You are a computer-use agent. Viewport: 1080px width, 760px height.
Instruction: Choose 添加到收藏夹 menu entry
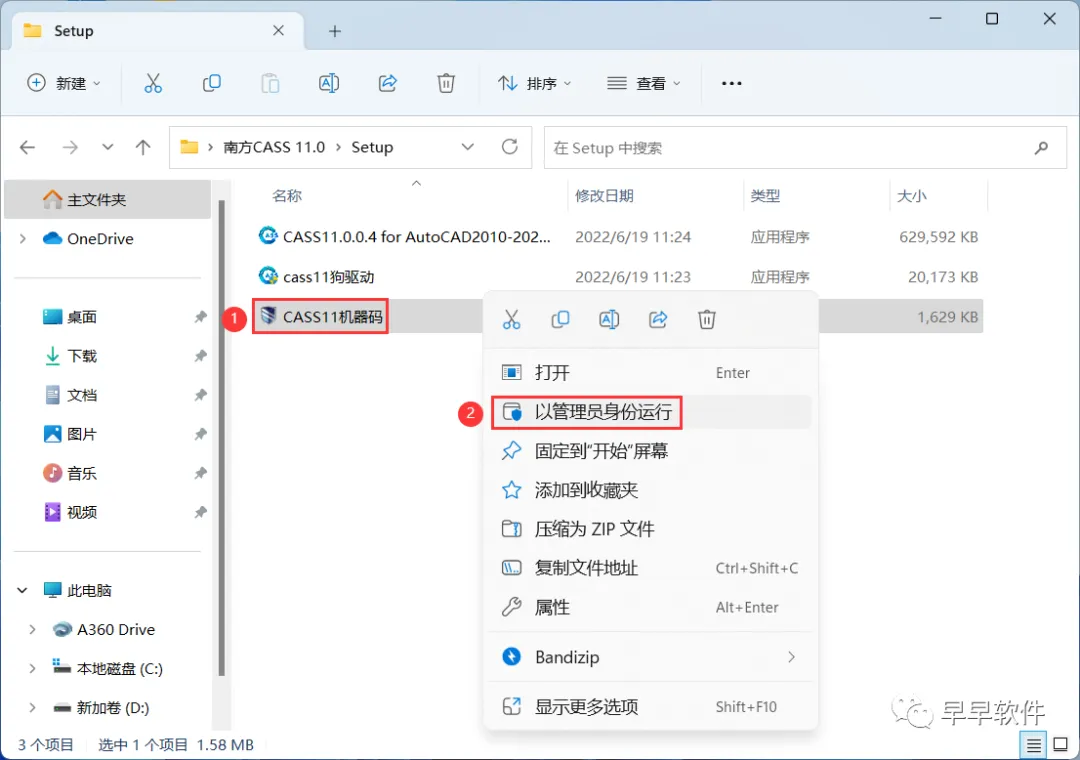click(x=651, y=490)
